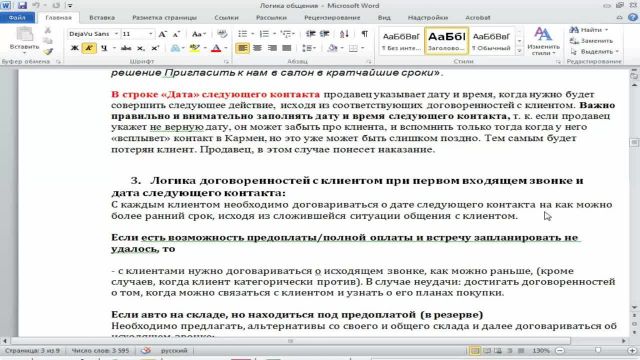
Task: Click the Redo icon in quick access toolbar
Action: tap(56, 6)
